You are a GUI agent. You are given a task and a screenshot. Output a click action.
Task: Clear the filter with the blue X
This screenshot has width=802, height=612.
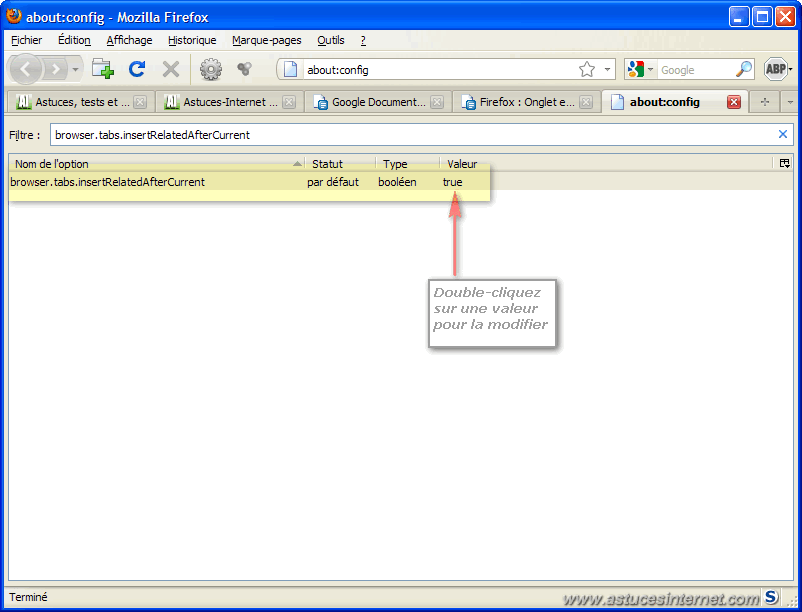pos(783,134)
